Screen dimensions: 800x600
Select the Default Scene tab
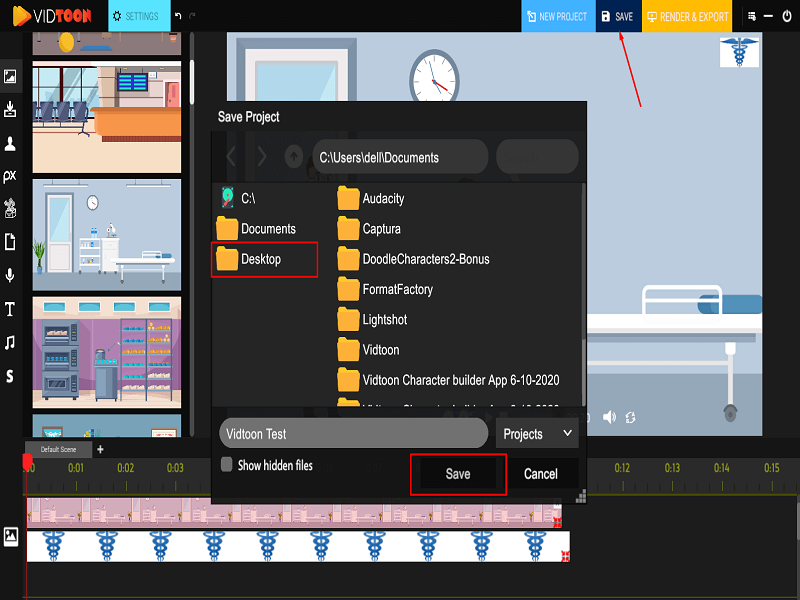pos(59,449)
